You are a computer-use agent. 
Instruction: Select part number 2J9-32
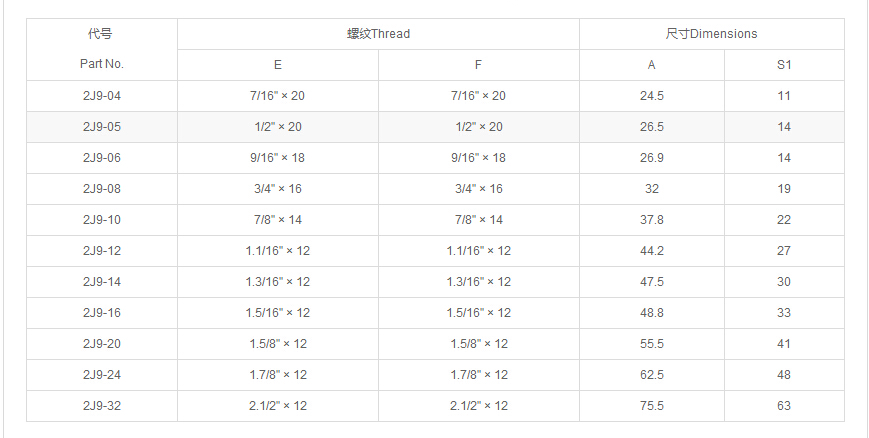point(101,406)
